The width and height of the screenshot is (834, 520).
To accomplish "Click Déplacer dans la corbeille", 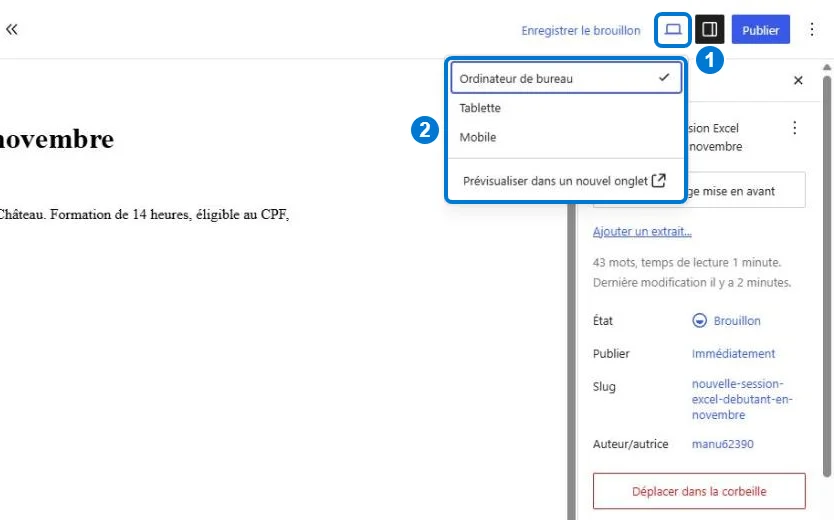I will pos(699,491).
